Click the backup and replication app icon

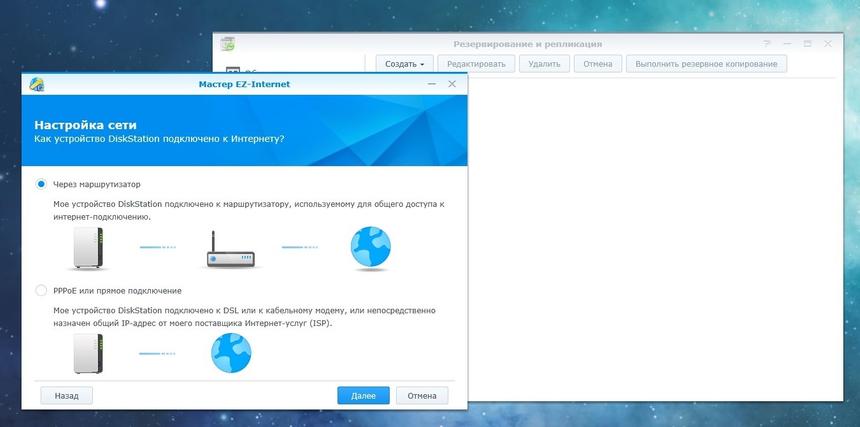tap(228, 44)
